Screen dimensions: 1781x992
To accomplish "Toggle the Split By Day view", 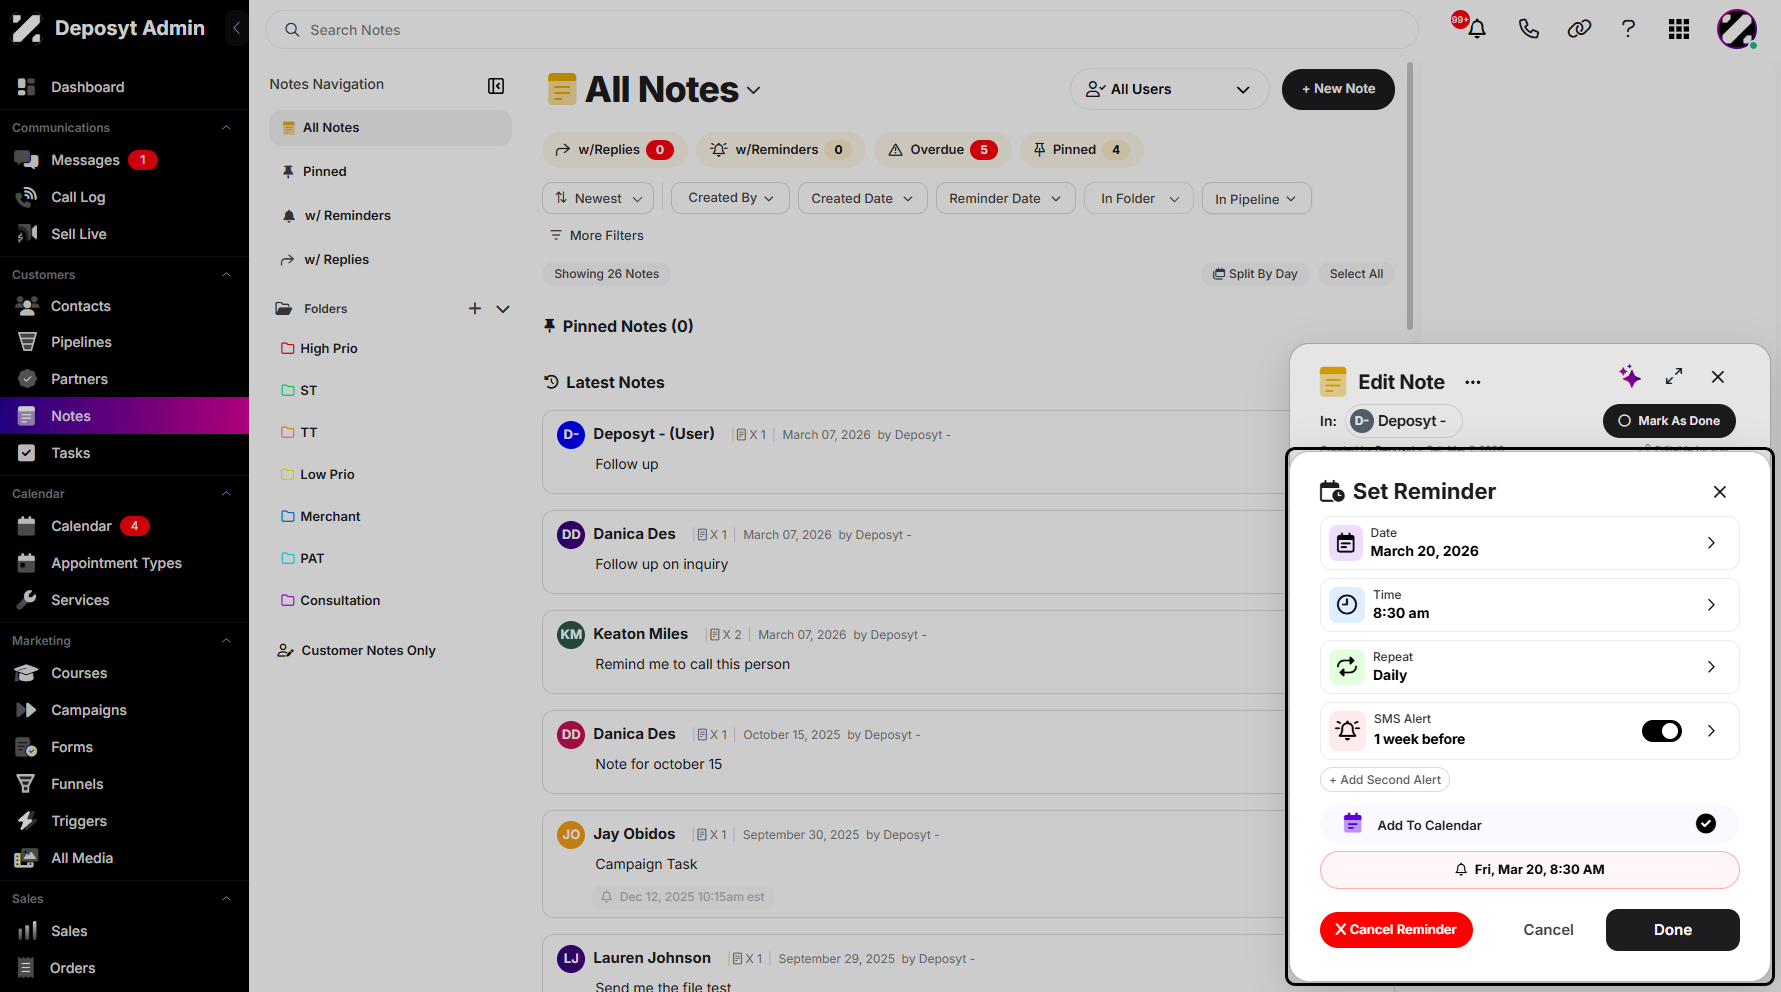I will [1255, 274].
